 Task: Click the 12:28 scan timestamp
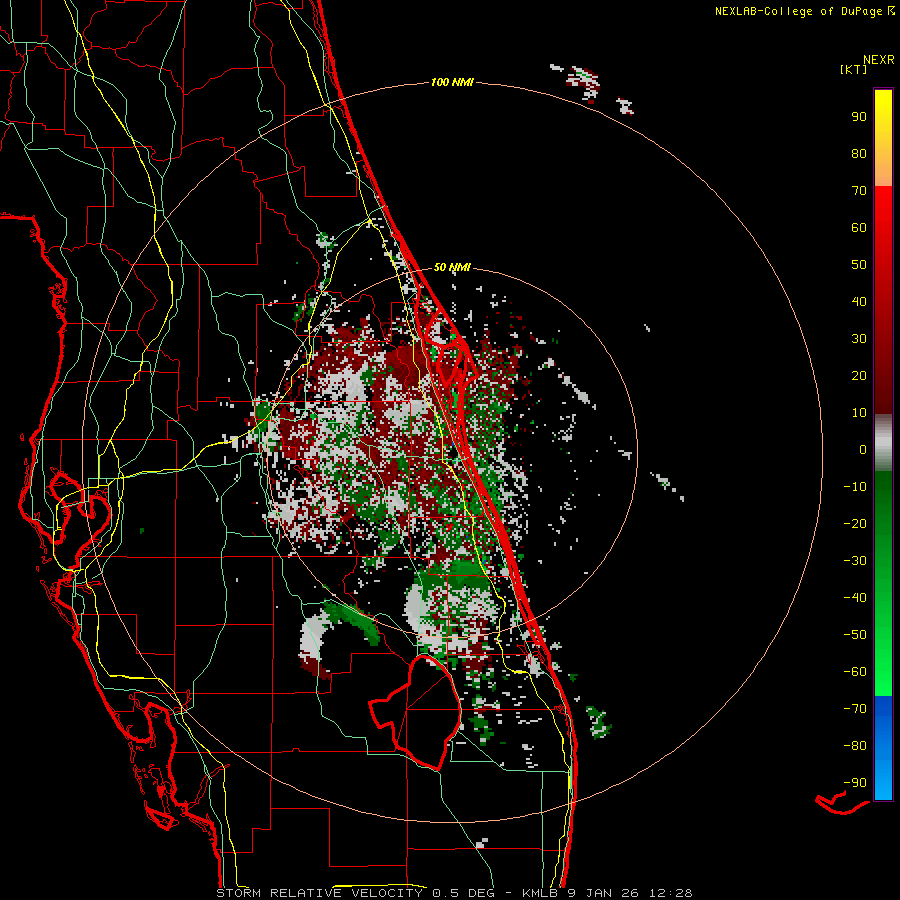[670, 893]
